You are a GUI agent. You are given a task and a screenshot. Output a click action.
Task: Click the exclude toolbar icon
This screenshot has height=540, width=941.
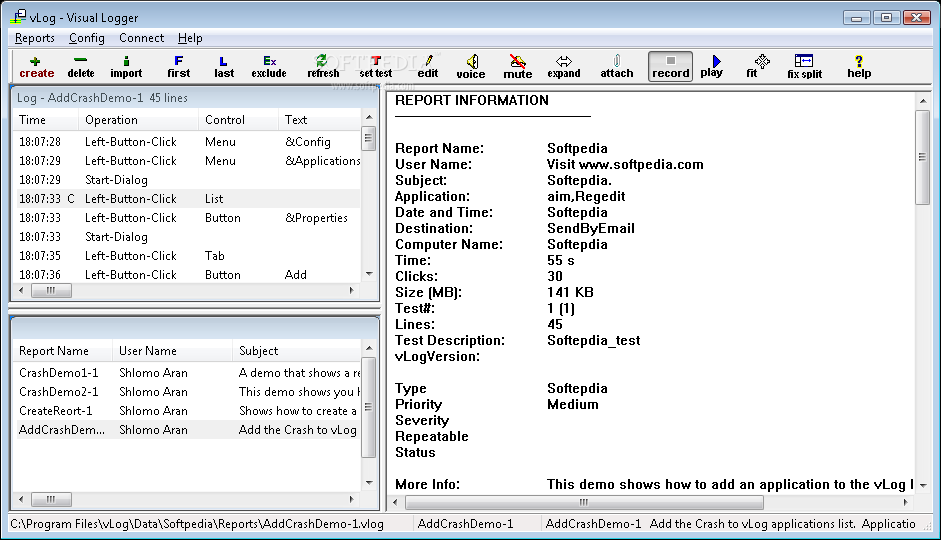pyautogui.click(x=269, y=67)
